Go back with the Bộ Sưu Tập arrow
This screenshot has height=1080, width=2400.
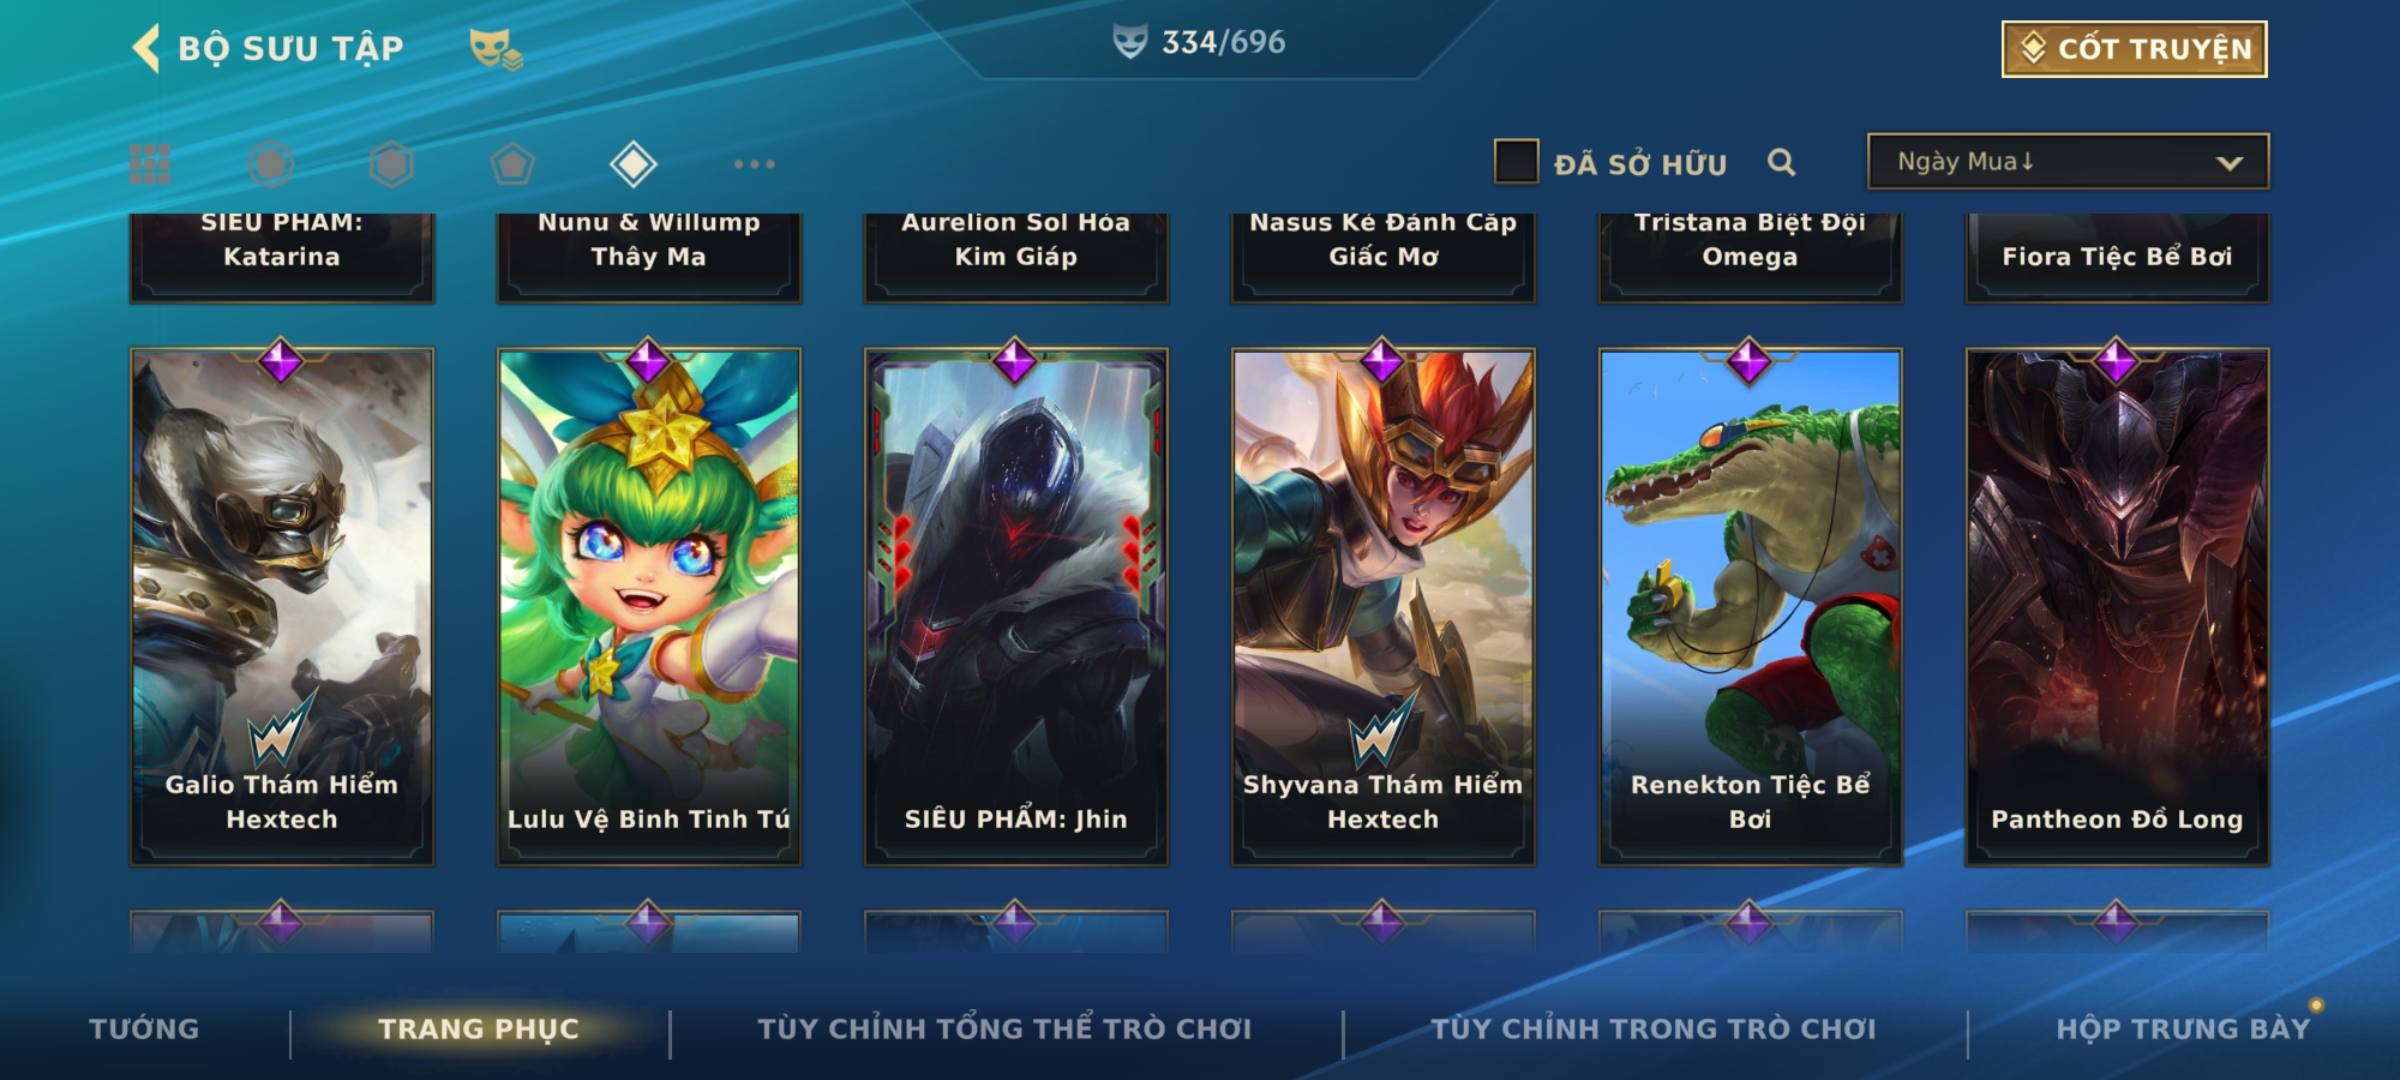[x=146, y=48]
